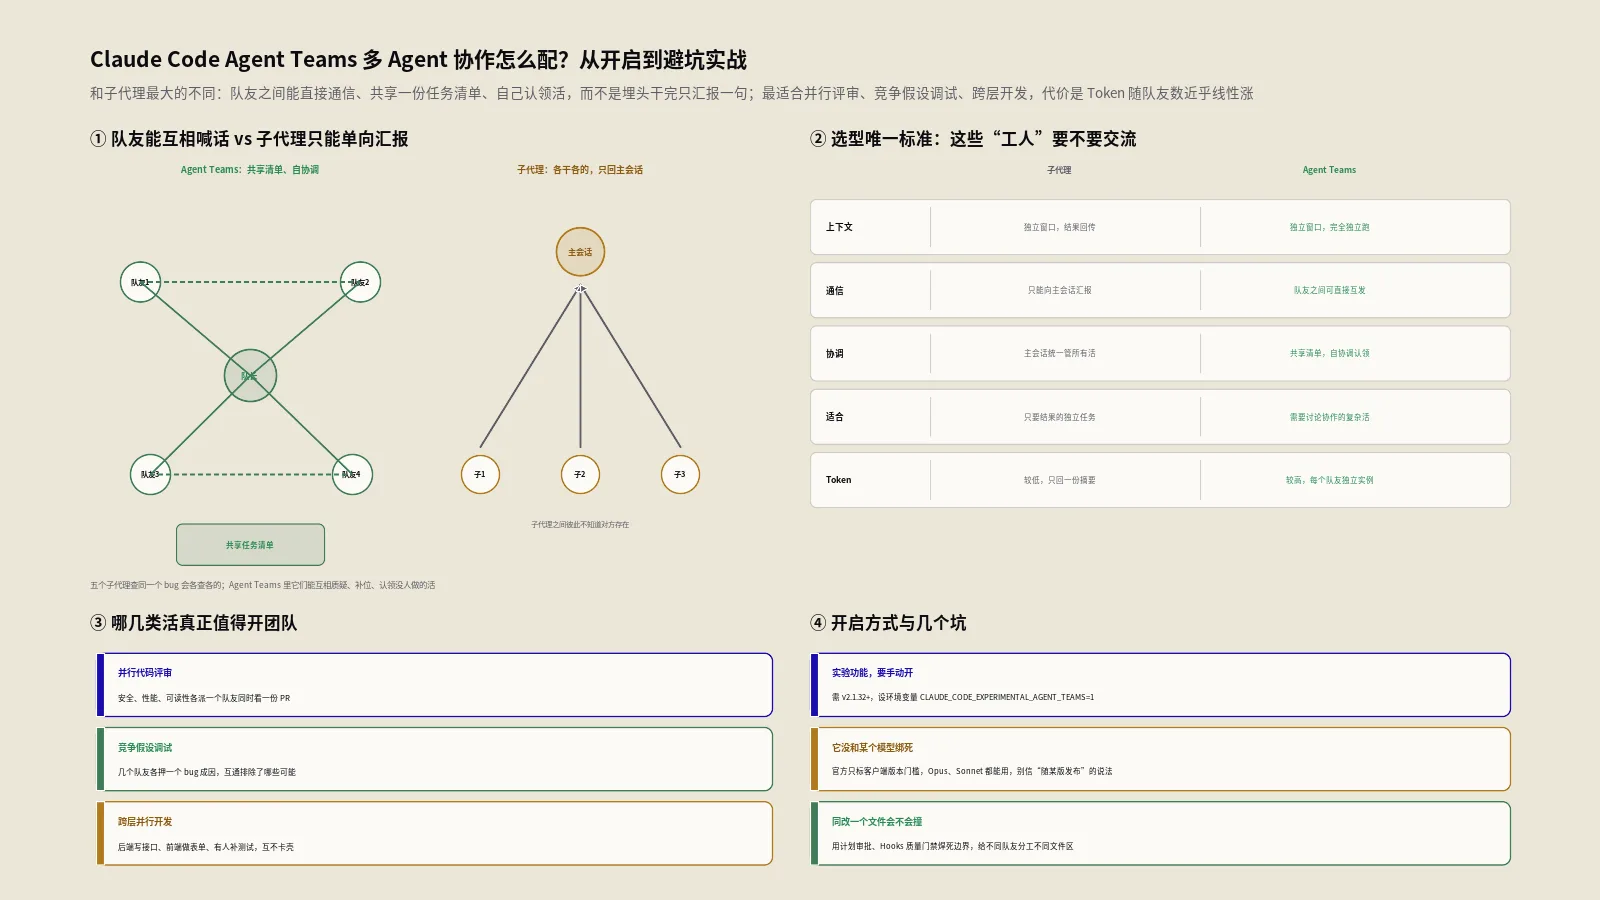This screenshot has height=900, width=1600.
Task: Click the 队友2 node circle
Action: (x=360, y=282)
